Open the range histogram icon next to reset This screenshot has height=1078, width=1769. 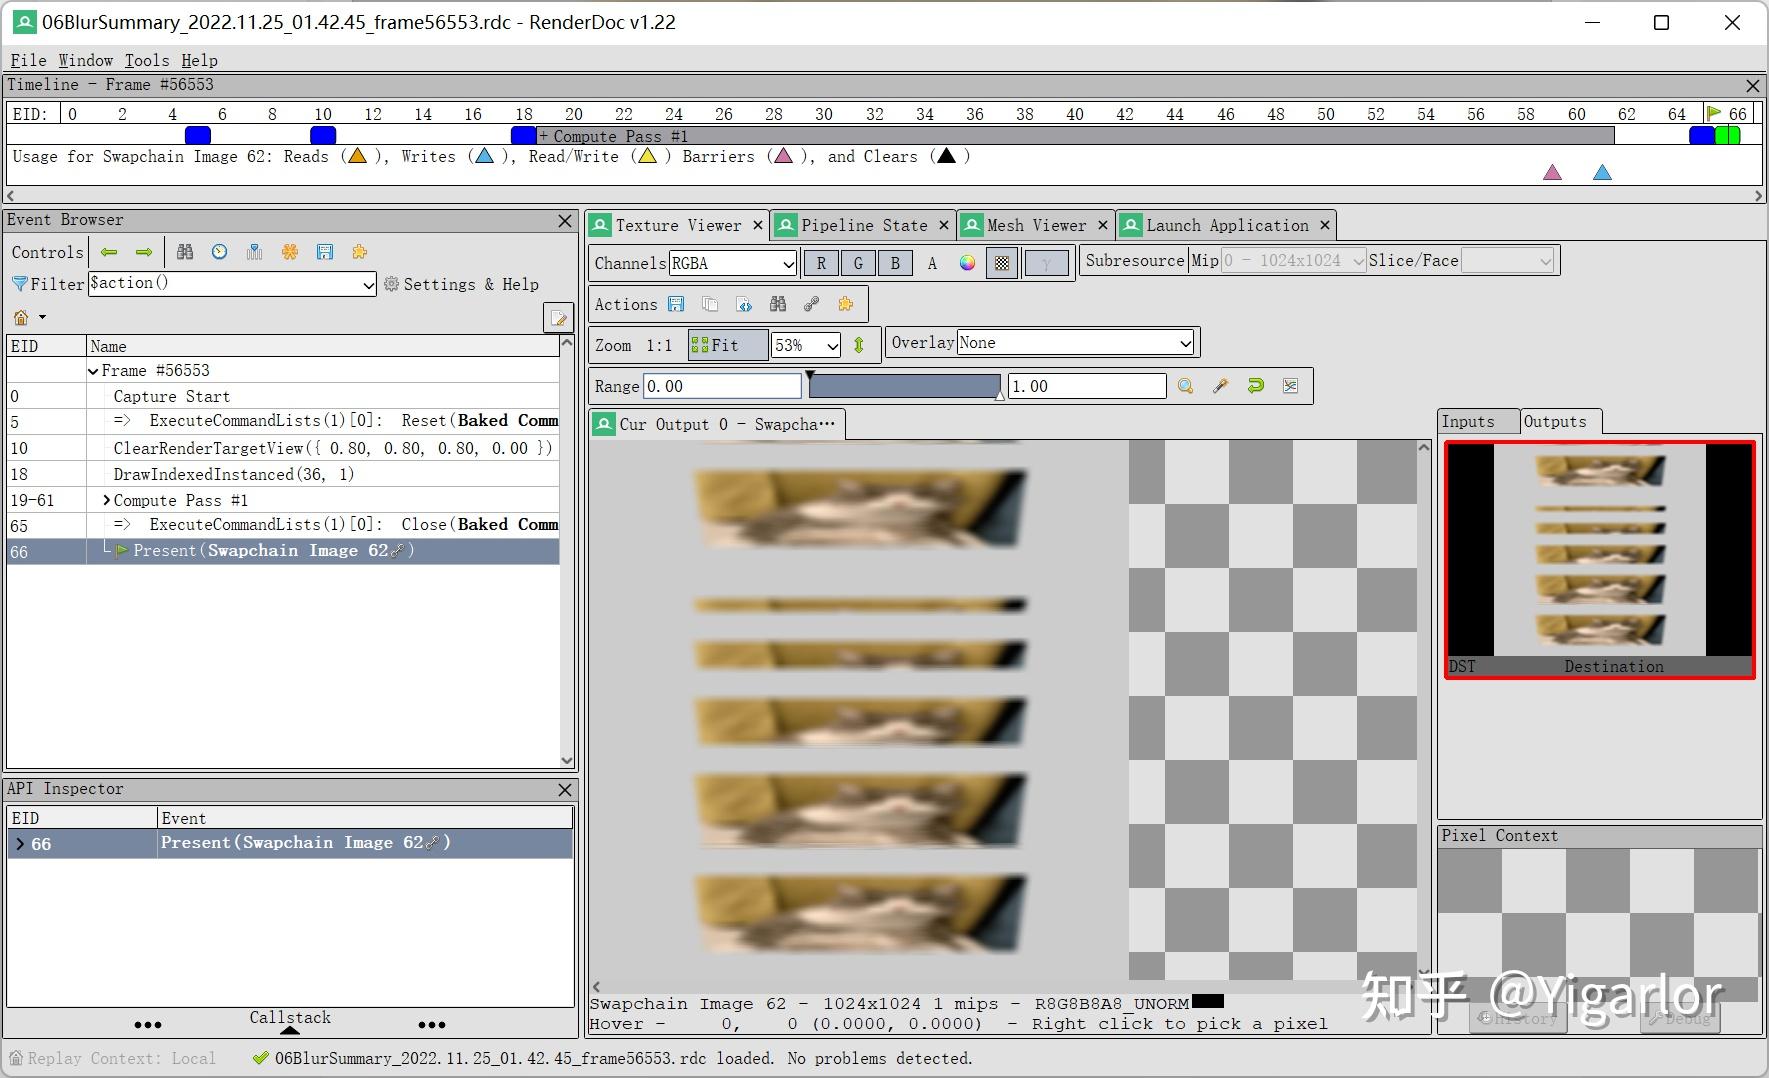[x=1291, y=386]
